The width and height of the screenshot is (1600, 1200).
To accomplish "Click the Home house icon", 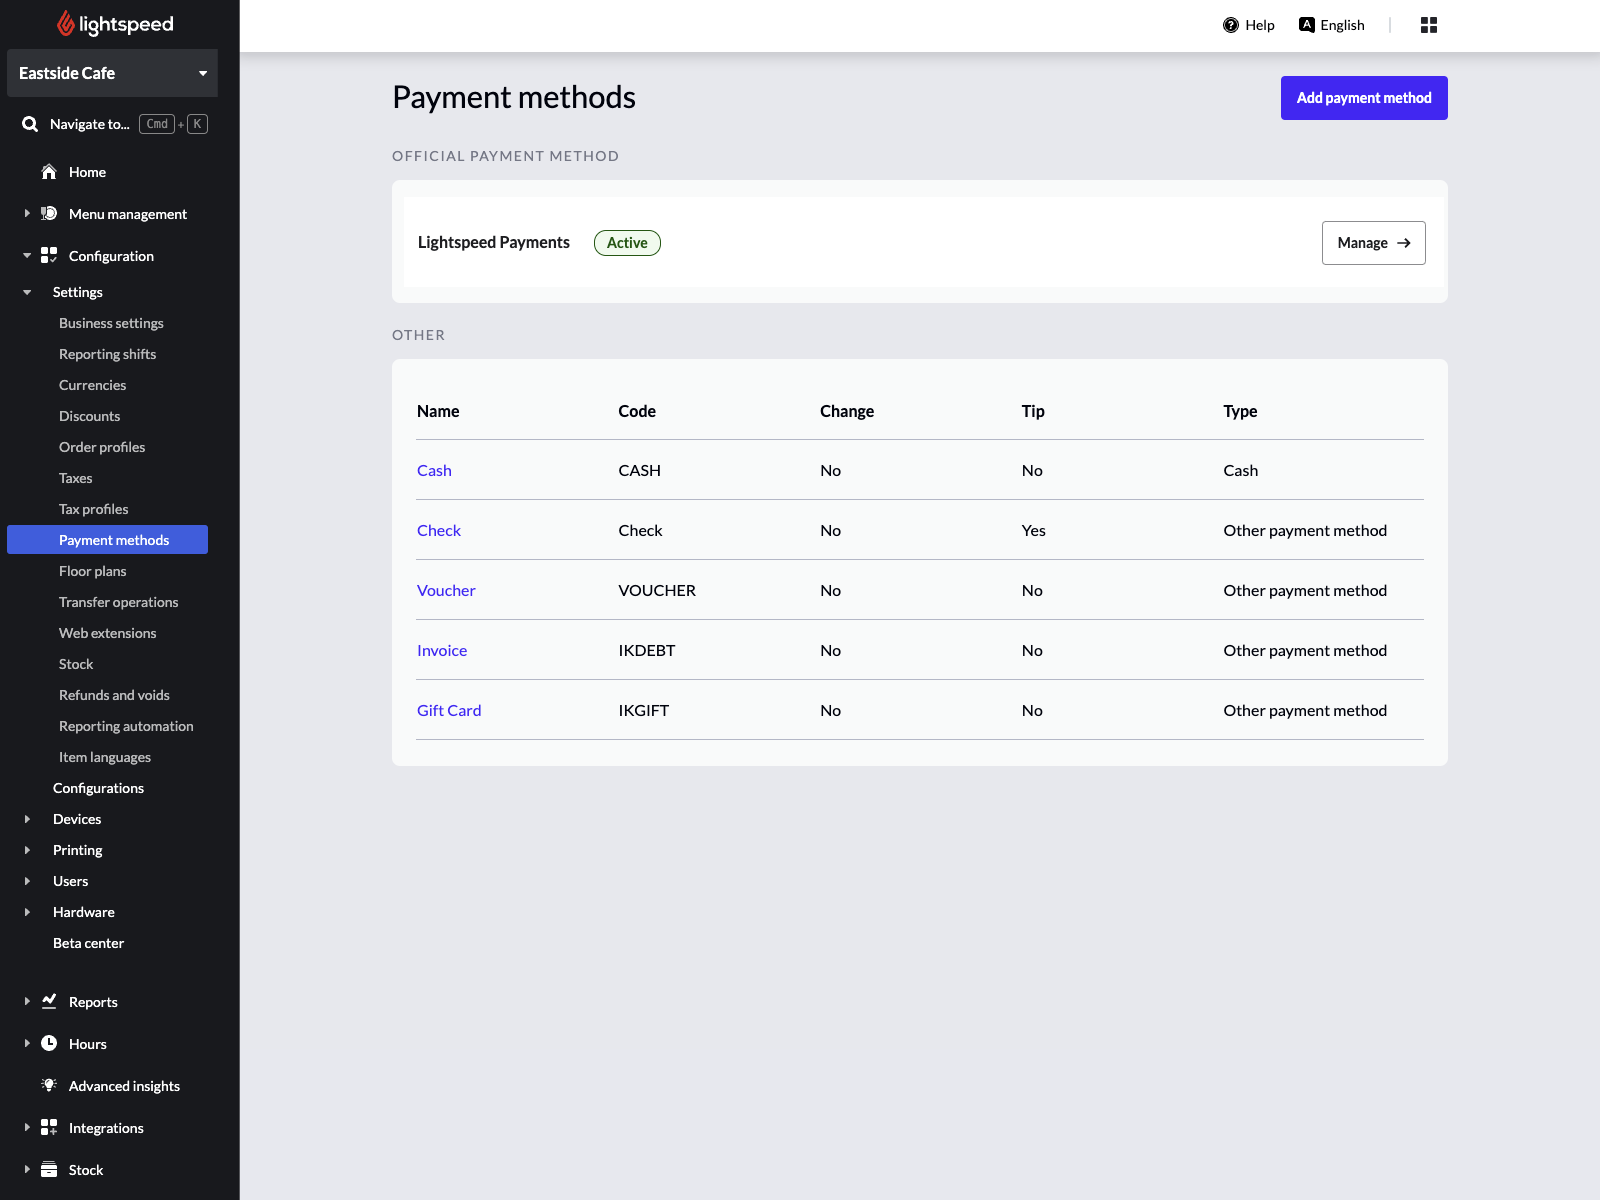I will click(x=49, y=172).
